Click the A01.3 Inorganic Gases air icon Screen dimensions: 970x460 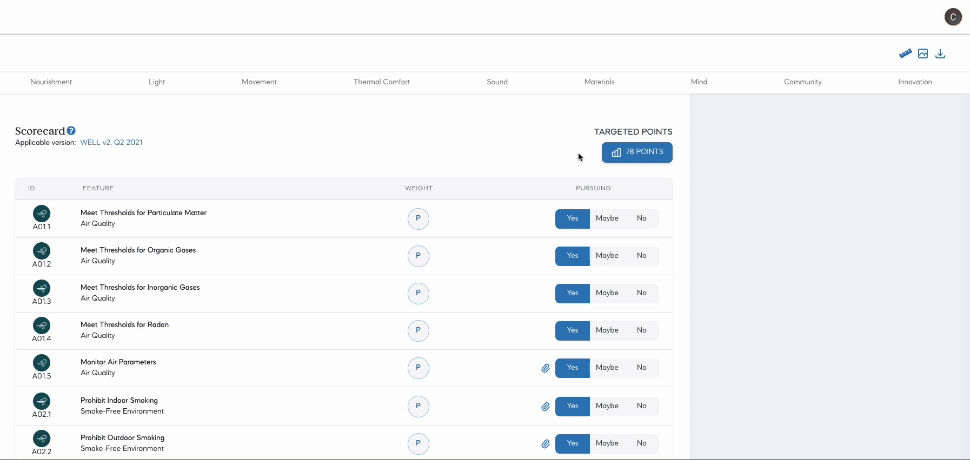pos(41,288)
